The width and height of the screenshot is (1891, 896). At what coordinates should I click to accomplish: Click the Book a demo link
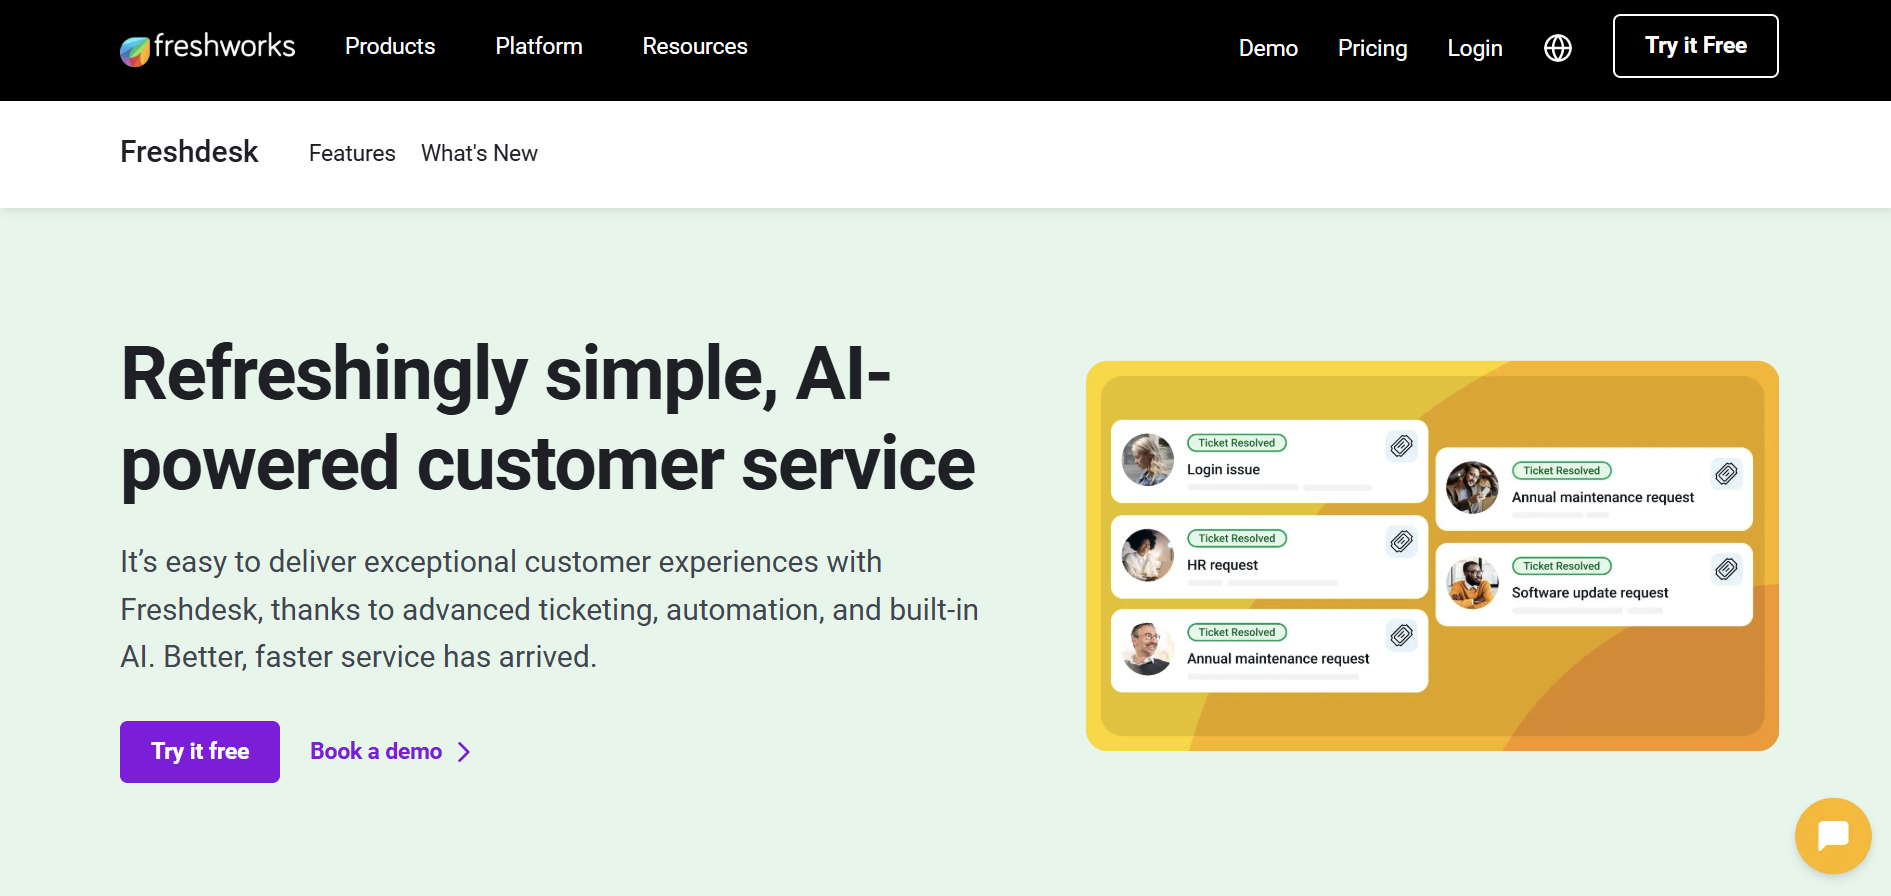click(376, 752)
